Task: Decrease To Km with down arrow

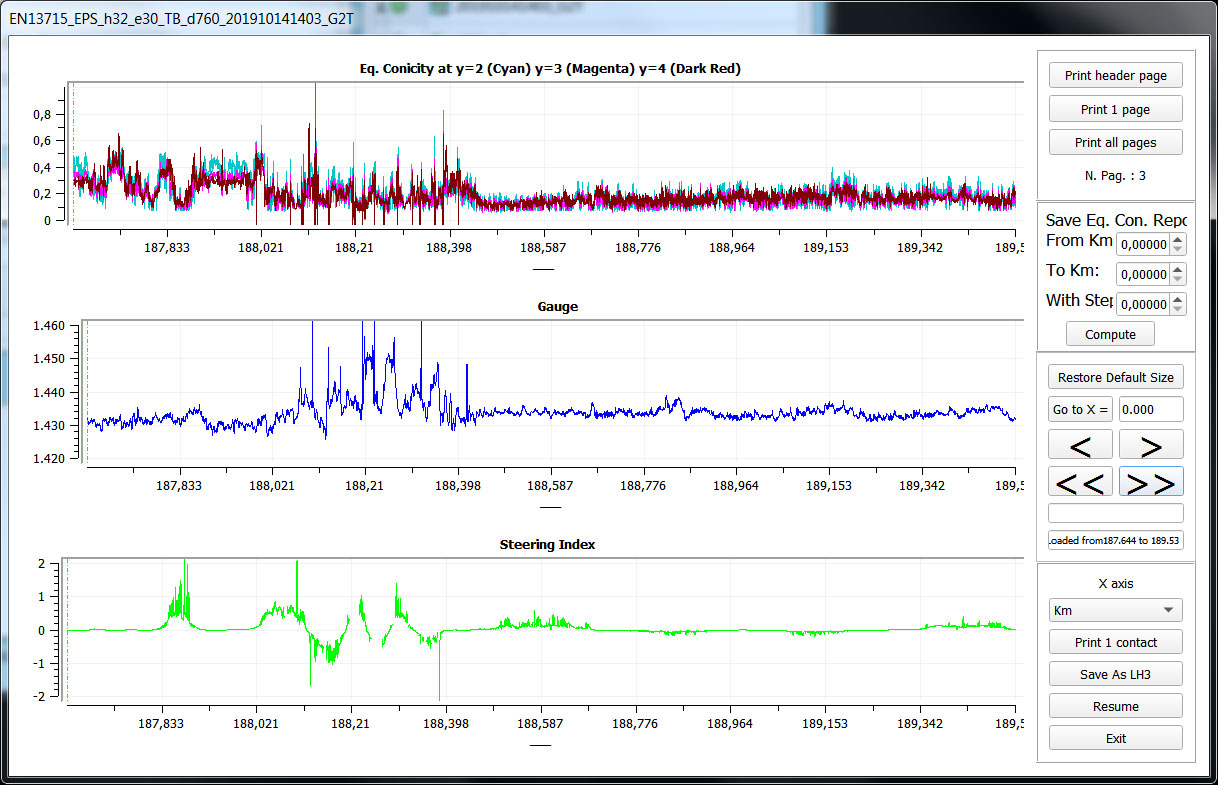Action: coord(1178,280)
